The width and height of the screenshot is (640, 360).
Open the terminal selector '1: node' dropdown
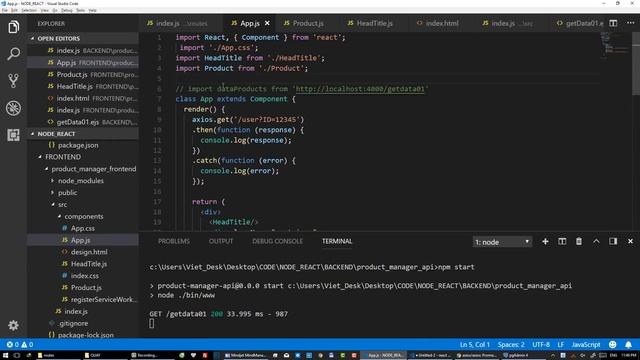point(502,242)
